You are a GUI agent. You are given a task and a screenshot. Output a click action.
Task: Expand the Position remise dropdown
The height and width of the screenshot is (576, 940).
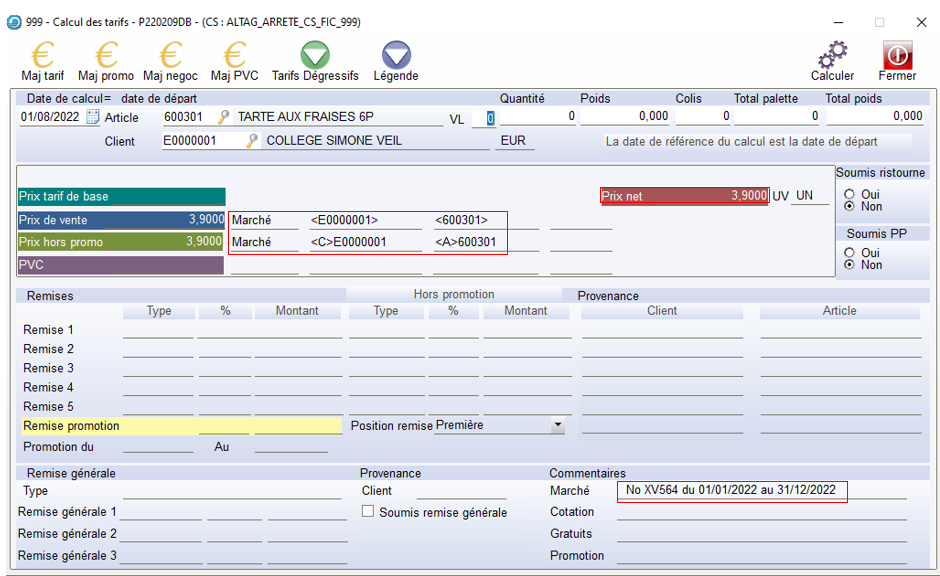(557, 426)
